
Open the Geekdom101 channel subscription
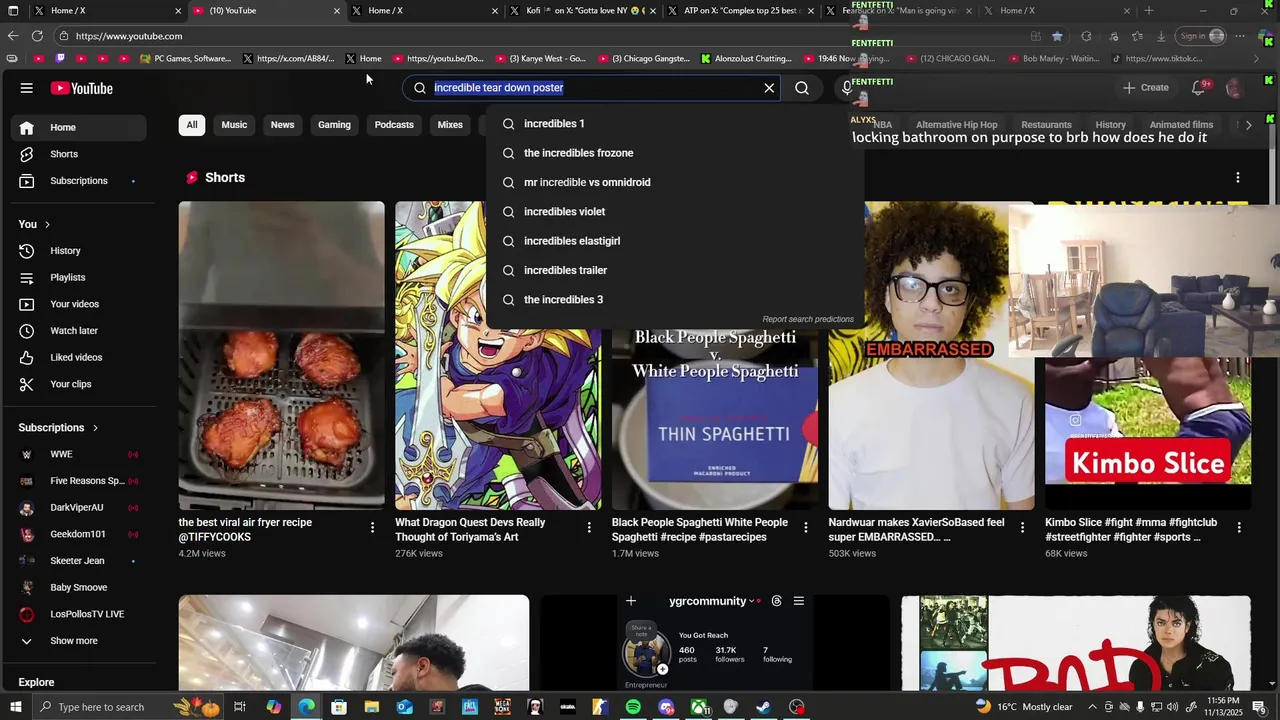coord(77,534)
